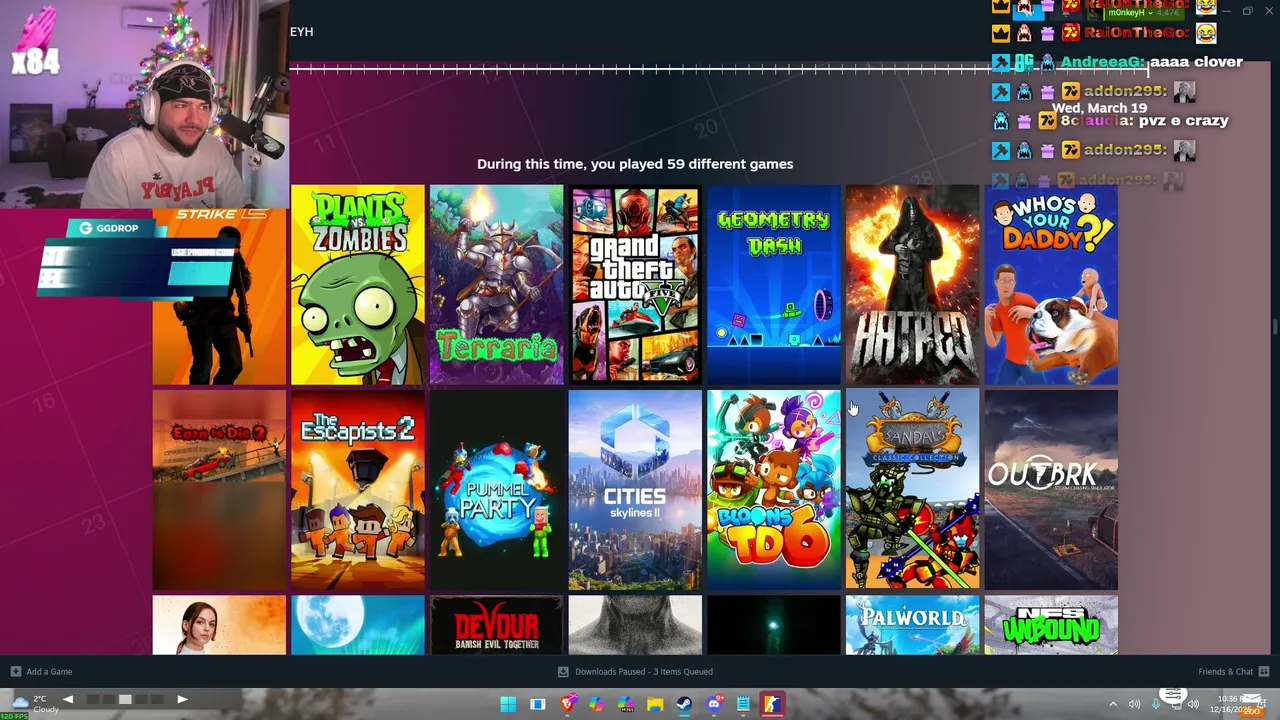Click the Friends & Chat grid icon
1280x720 pixels.
1264,672
